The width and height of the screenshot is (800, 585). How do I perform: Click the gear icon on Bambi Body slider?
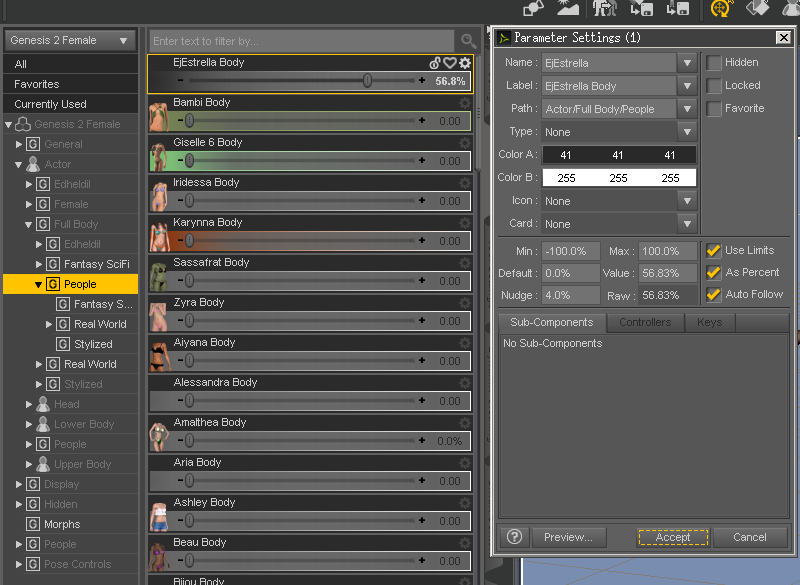[x=464, y=103]
